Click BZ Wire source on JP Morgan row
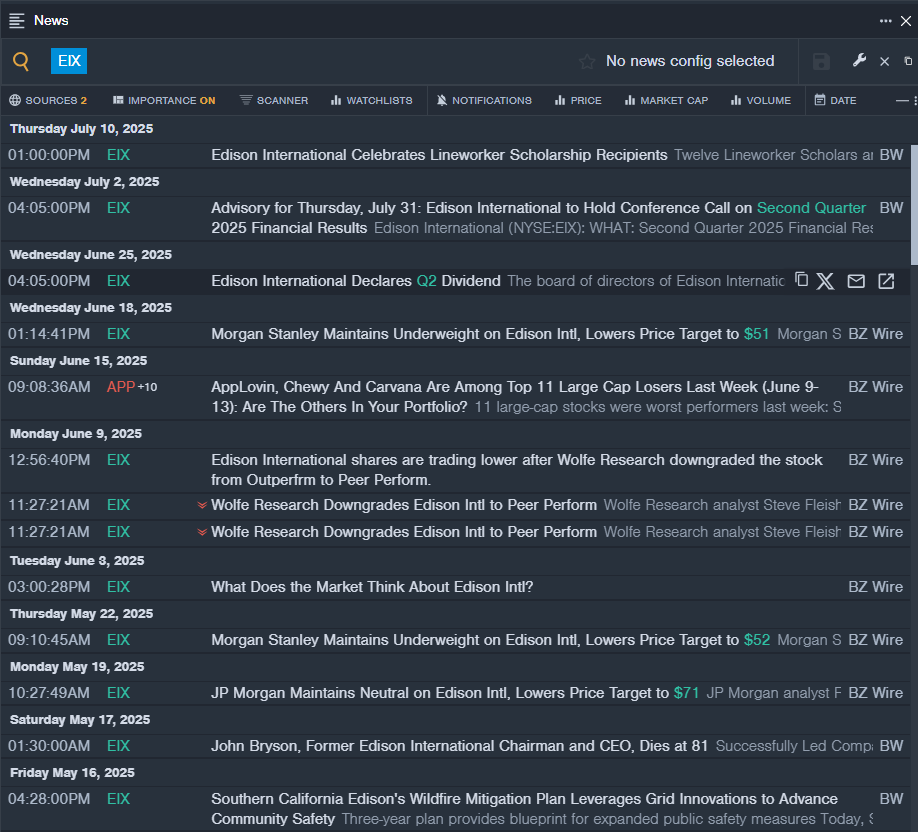The width and height of the screenshot is (918, 832). (875, 693)
